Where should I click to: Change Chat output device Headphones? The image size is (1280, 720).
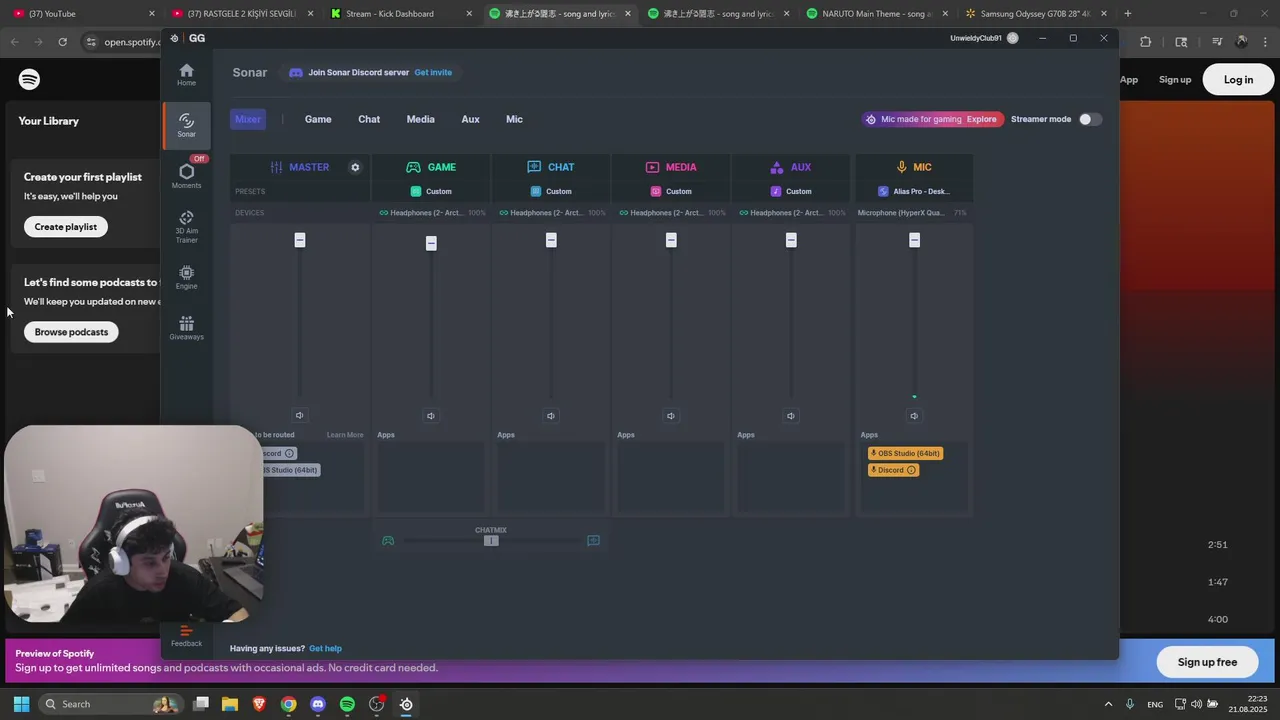coord(552,213)
